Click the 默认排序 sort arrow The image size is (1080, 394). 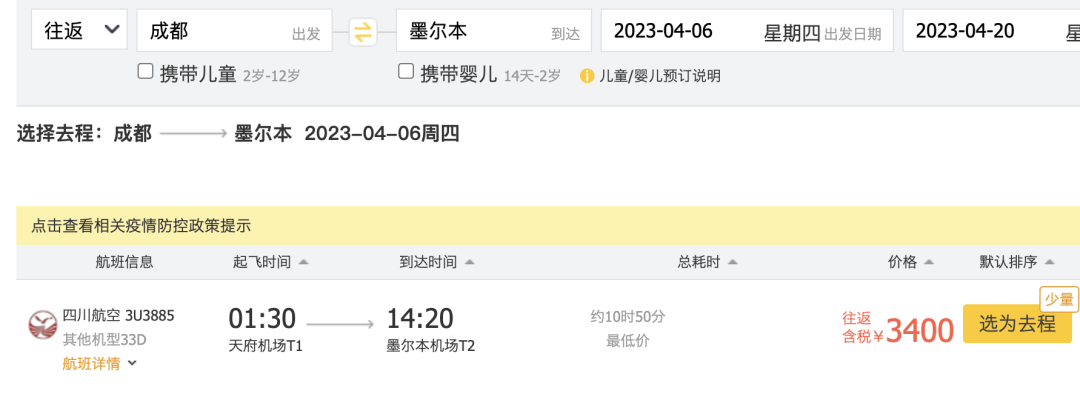point(1050,262)
